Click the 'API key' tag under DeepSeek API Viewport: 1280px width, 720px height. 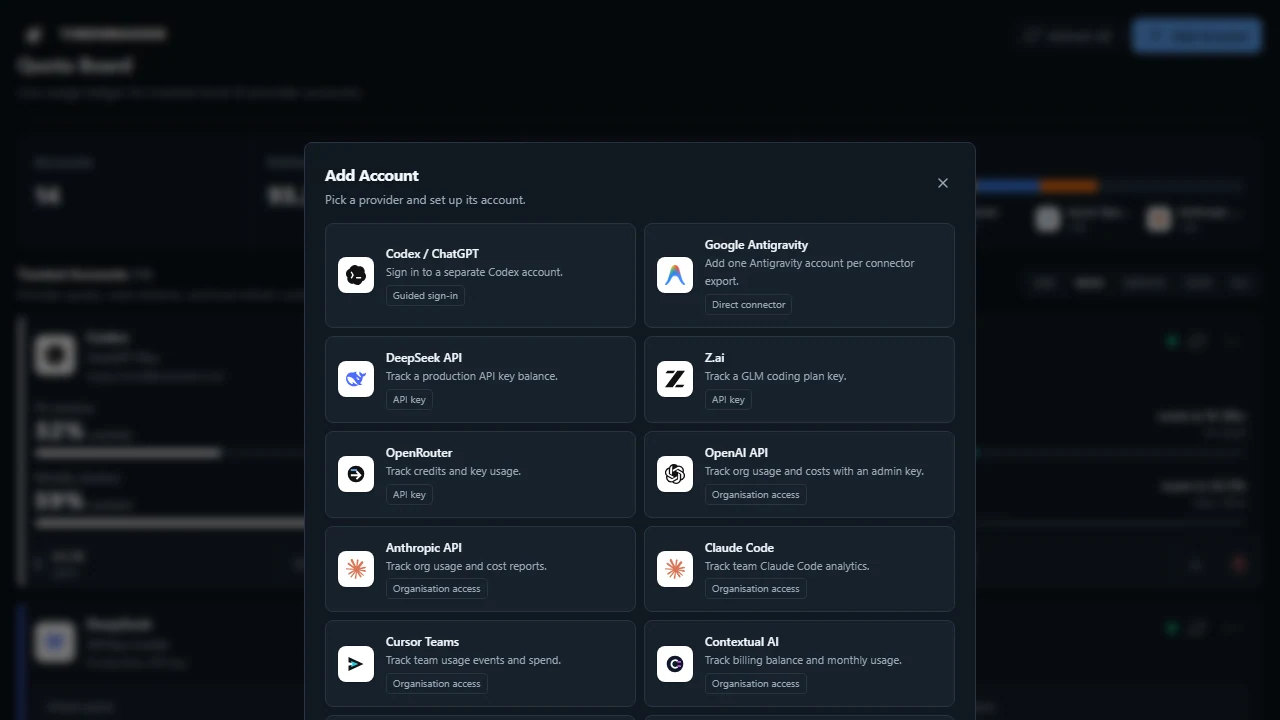tap(409, 400)
